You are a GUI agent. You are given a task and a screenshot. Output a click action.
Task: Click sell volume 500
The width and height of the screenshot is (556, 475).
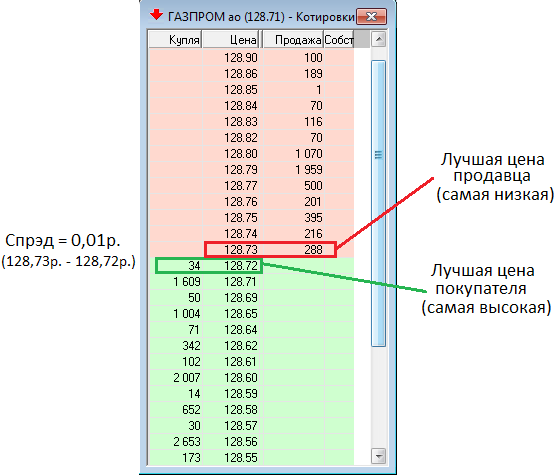pos(294,186)
